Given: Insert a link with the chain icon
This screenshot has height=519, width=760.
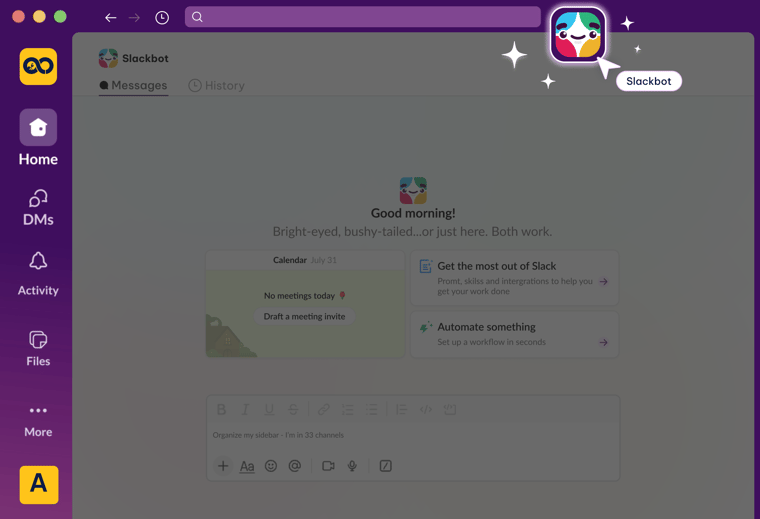Looking at the screenshot, I should coord(324,409).
